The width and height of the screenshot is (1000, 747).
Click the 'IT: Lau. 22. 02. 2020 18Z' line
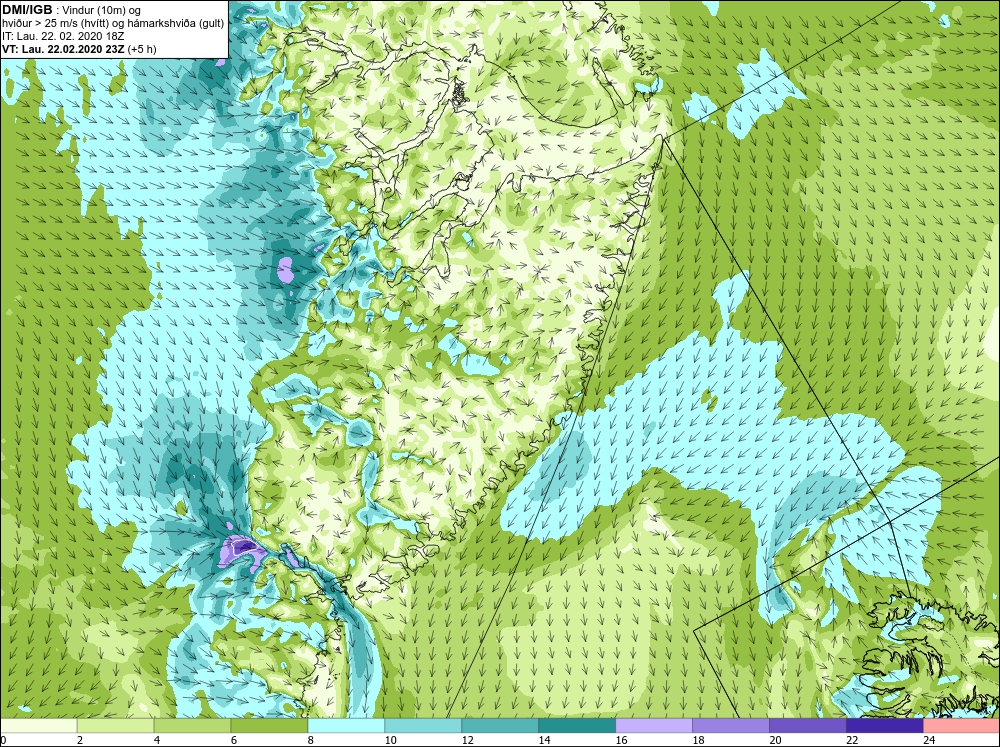[62, 36]
